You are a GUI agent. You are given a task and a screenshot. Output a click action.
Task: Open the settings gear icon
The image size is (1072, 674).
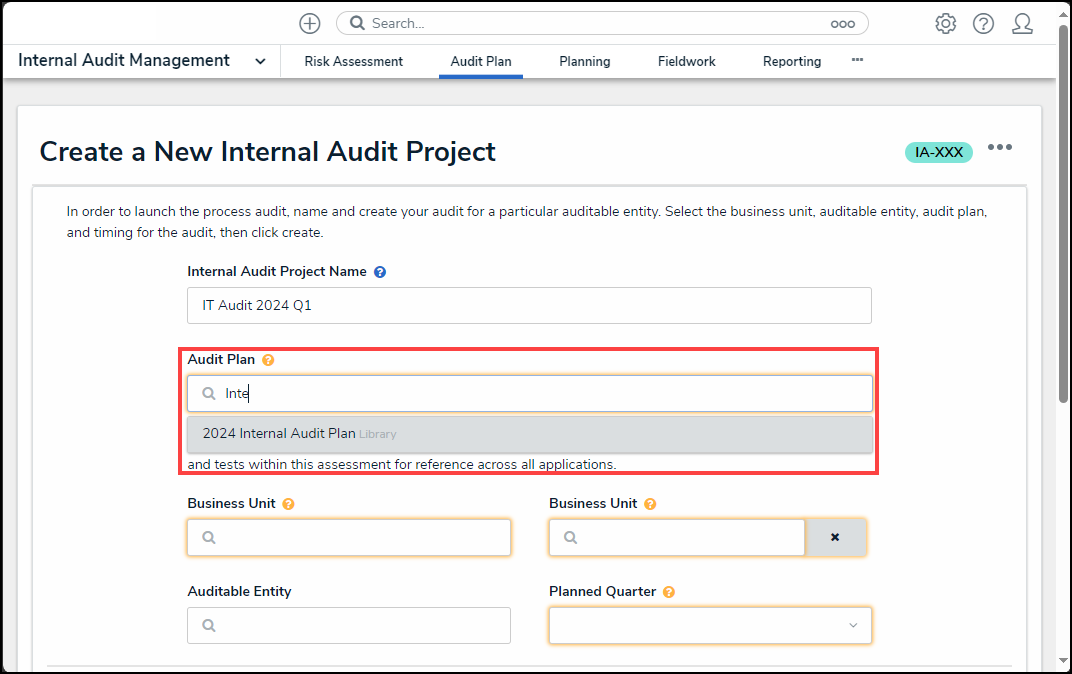945,23
